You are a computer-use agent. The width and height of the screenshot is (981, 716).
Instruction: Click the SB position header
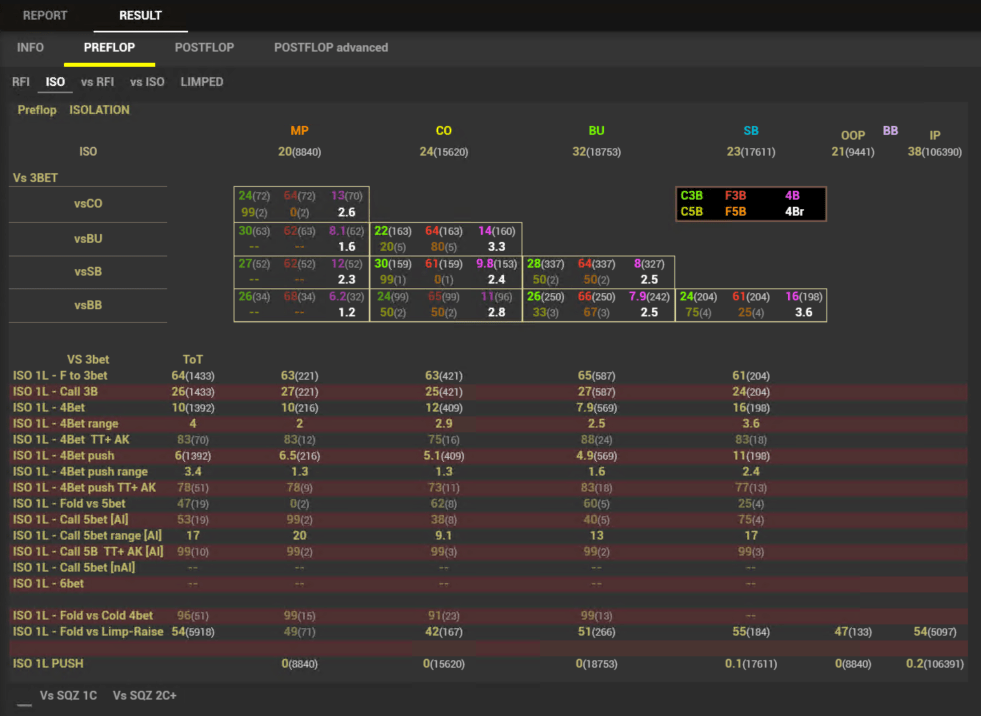(x=751, y=131)
